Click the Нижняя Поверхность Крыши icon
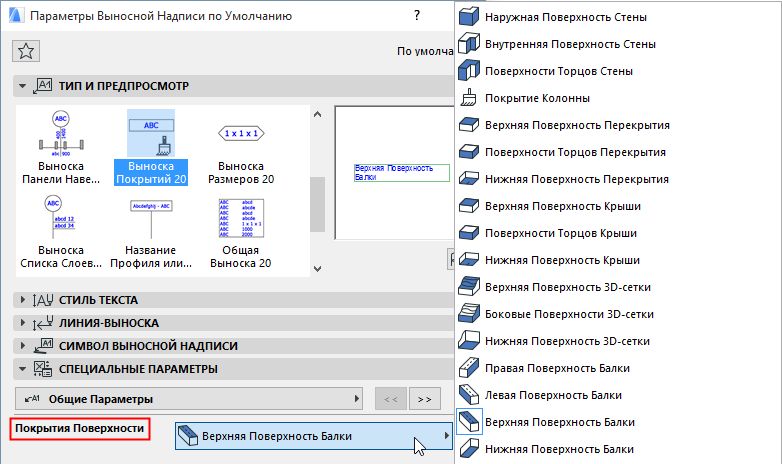 click(469, 259)
